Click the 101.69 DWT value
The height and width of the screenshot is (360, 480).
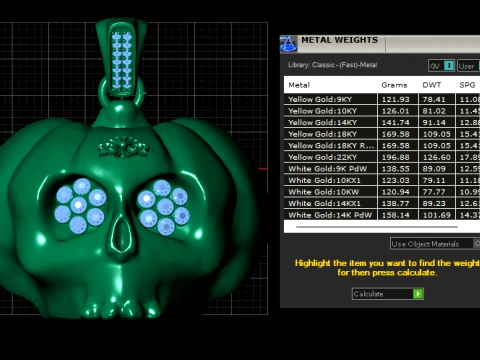[437, 215]
